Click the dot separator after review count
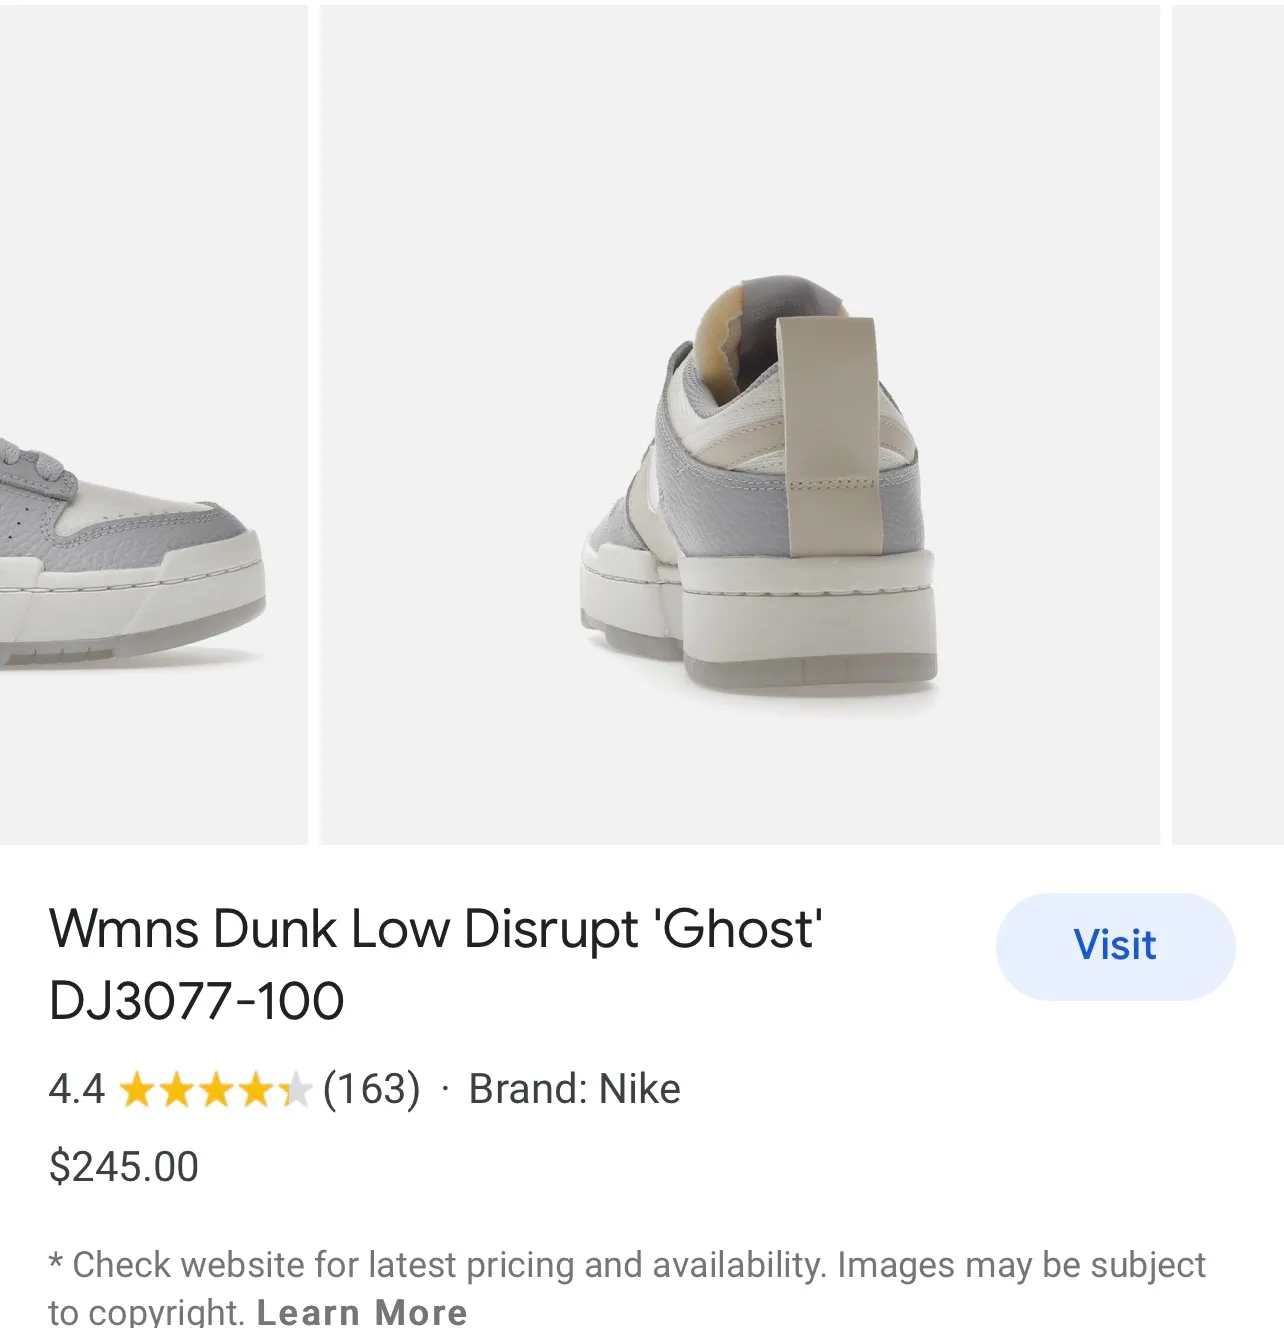Image resolution: width=1284 pixels, height=1328 pixels. pyautogui.click(x=443, y=1089)
